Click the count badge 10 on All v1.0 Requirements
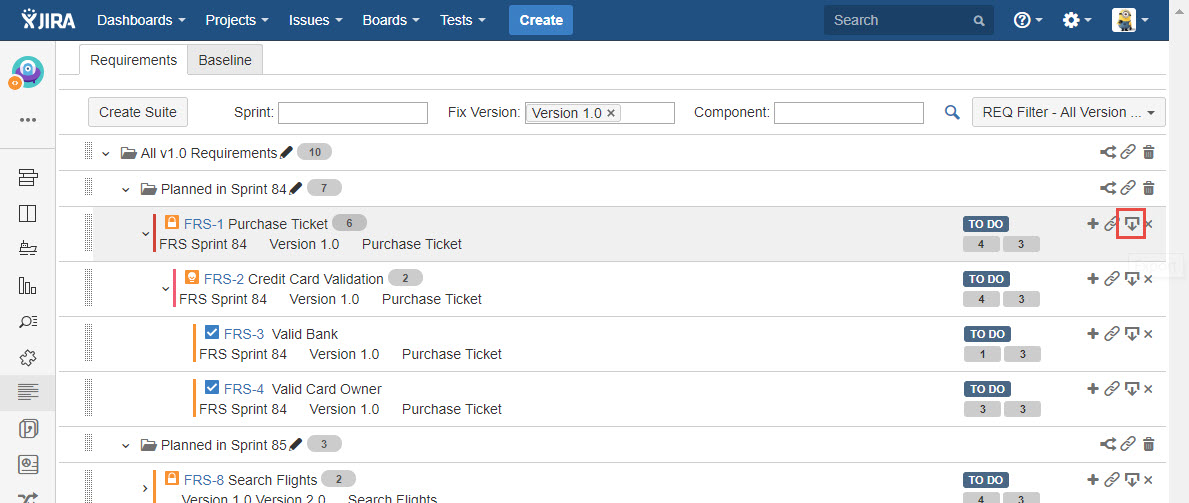 pos(315,152)
